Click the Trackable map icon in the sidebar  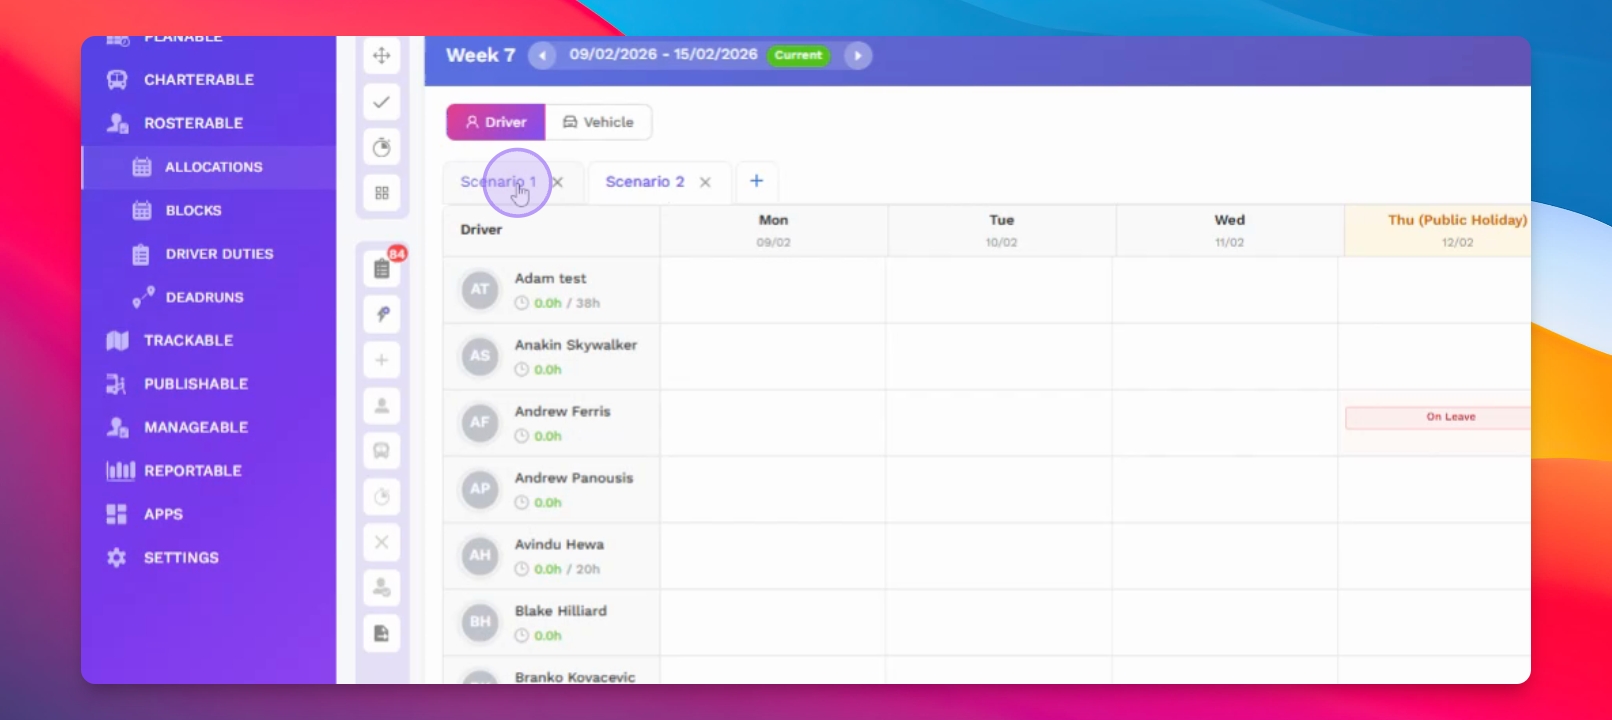coord(117,341)
